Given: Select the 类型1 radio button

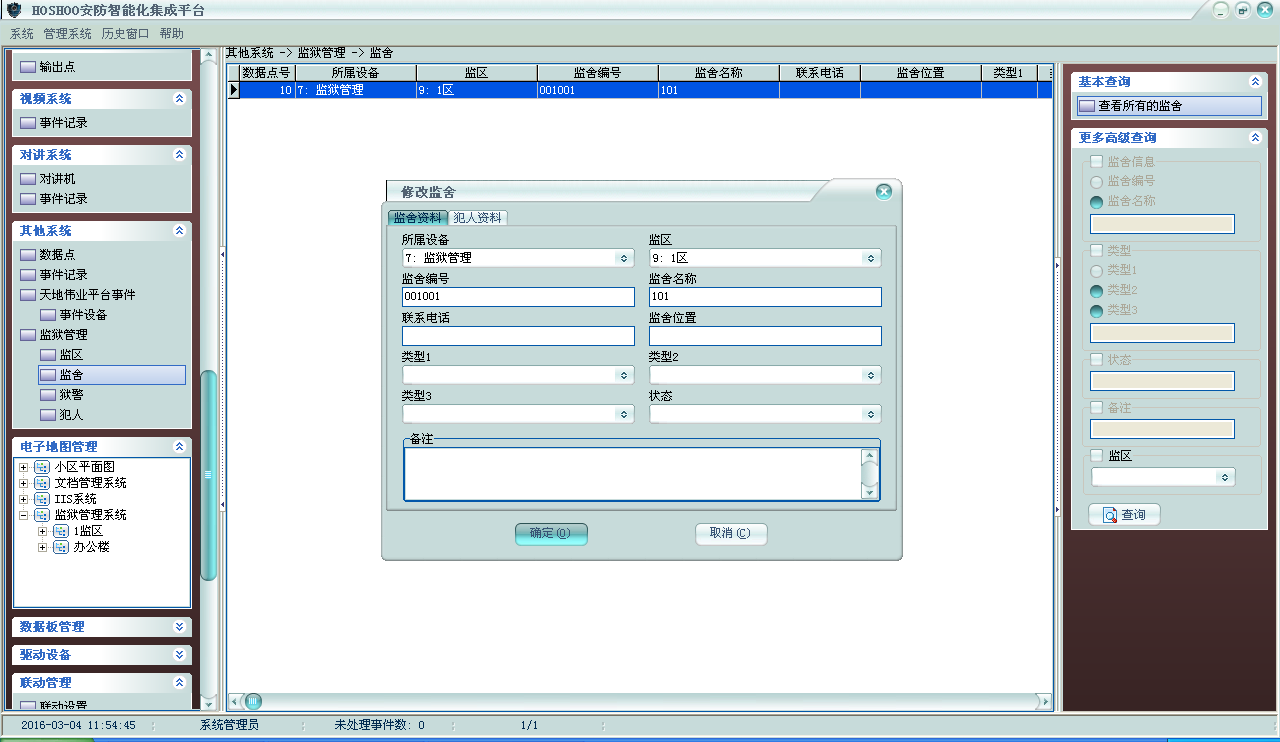Looking at the screenshot, I should pyautogui.click(x=1096, y=270).
